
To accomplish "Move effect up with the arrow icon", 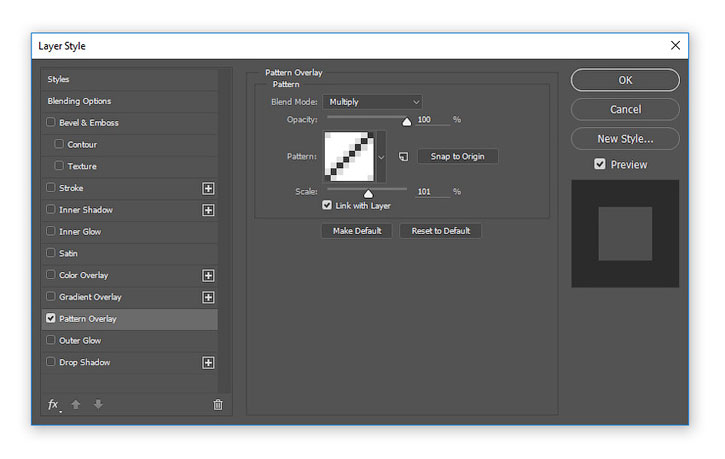I will click(x=76, y=405).
